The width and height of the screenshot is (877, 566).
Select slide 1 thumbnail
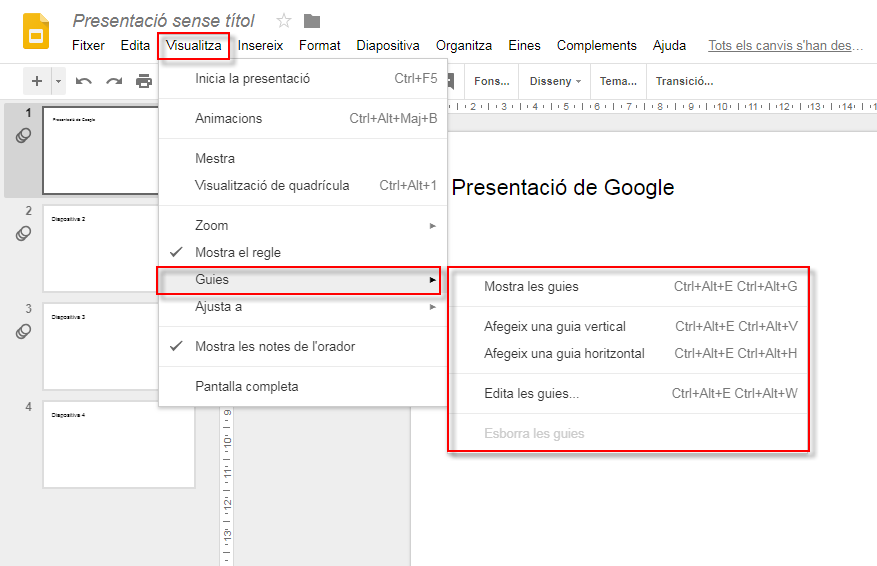pos(101,150)
